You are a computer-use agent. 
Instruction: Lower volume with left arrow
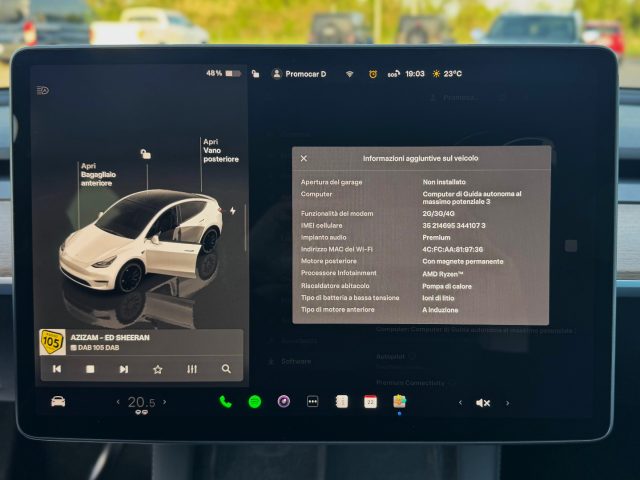(460, 403)
